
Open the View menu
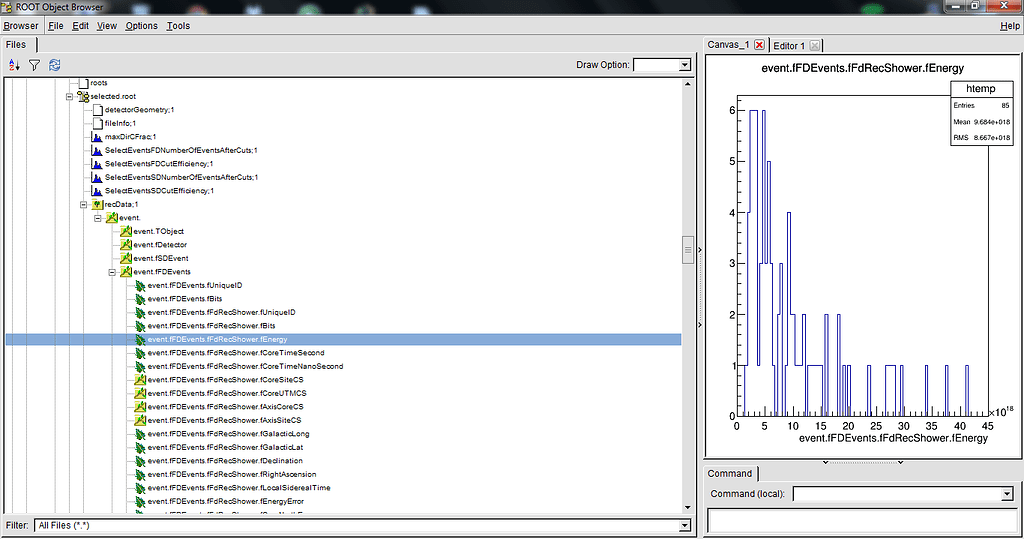pyautogui.click(x=106, y=25)
